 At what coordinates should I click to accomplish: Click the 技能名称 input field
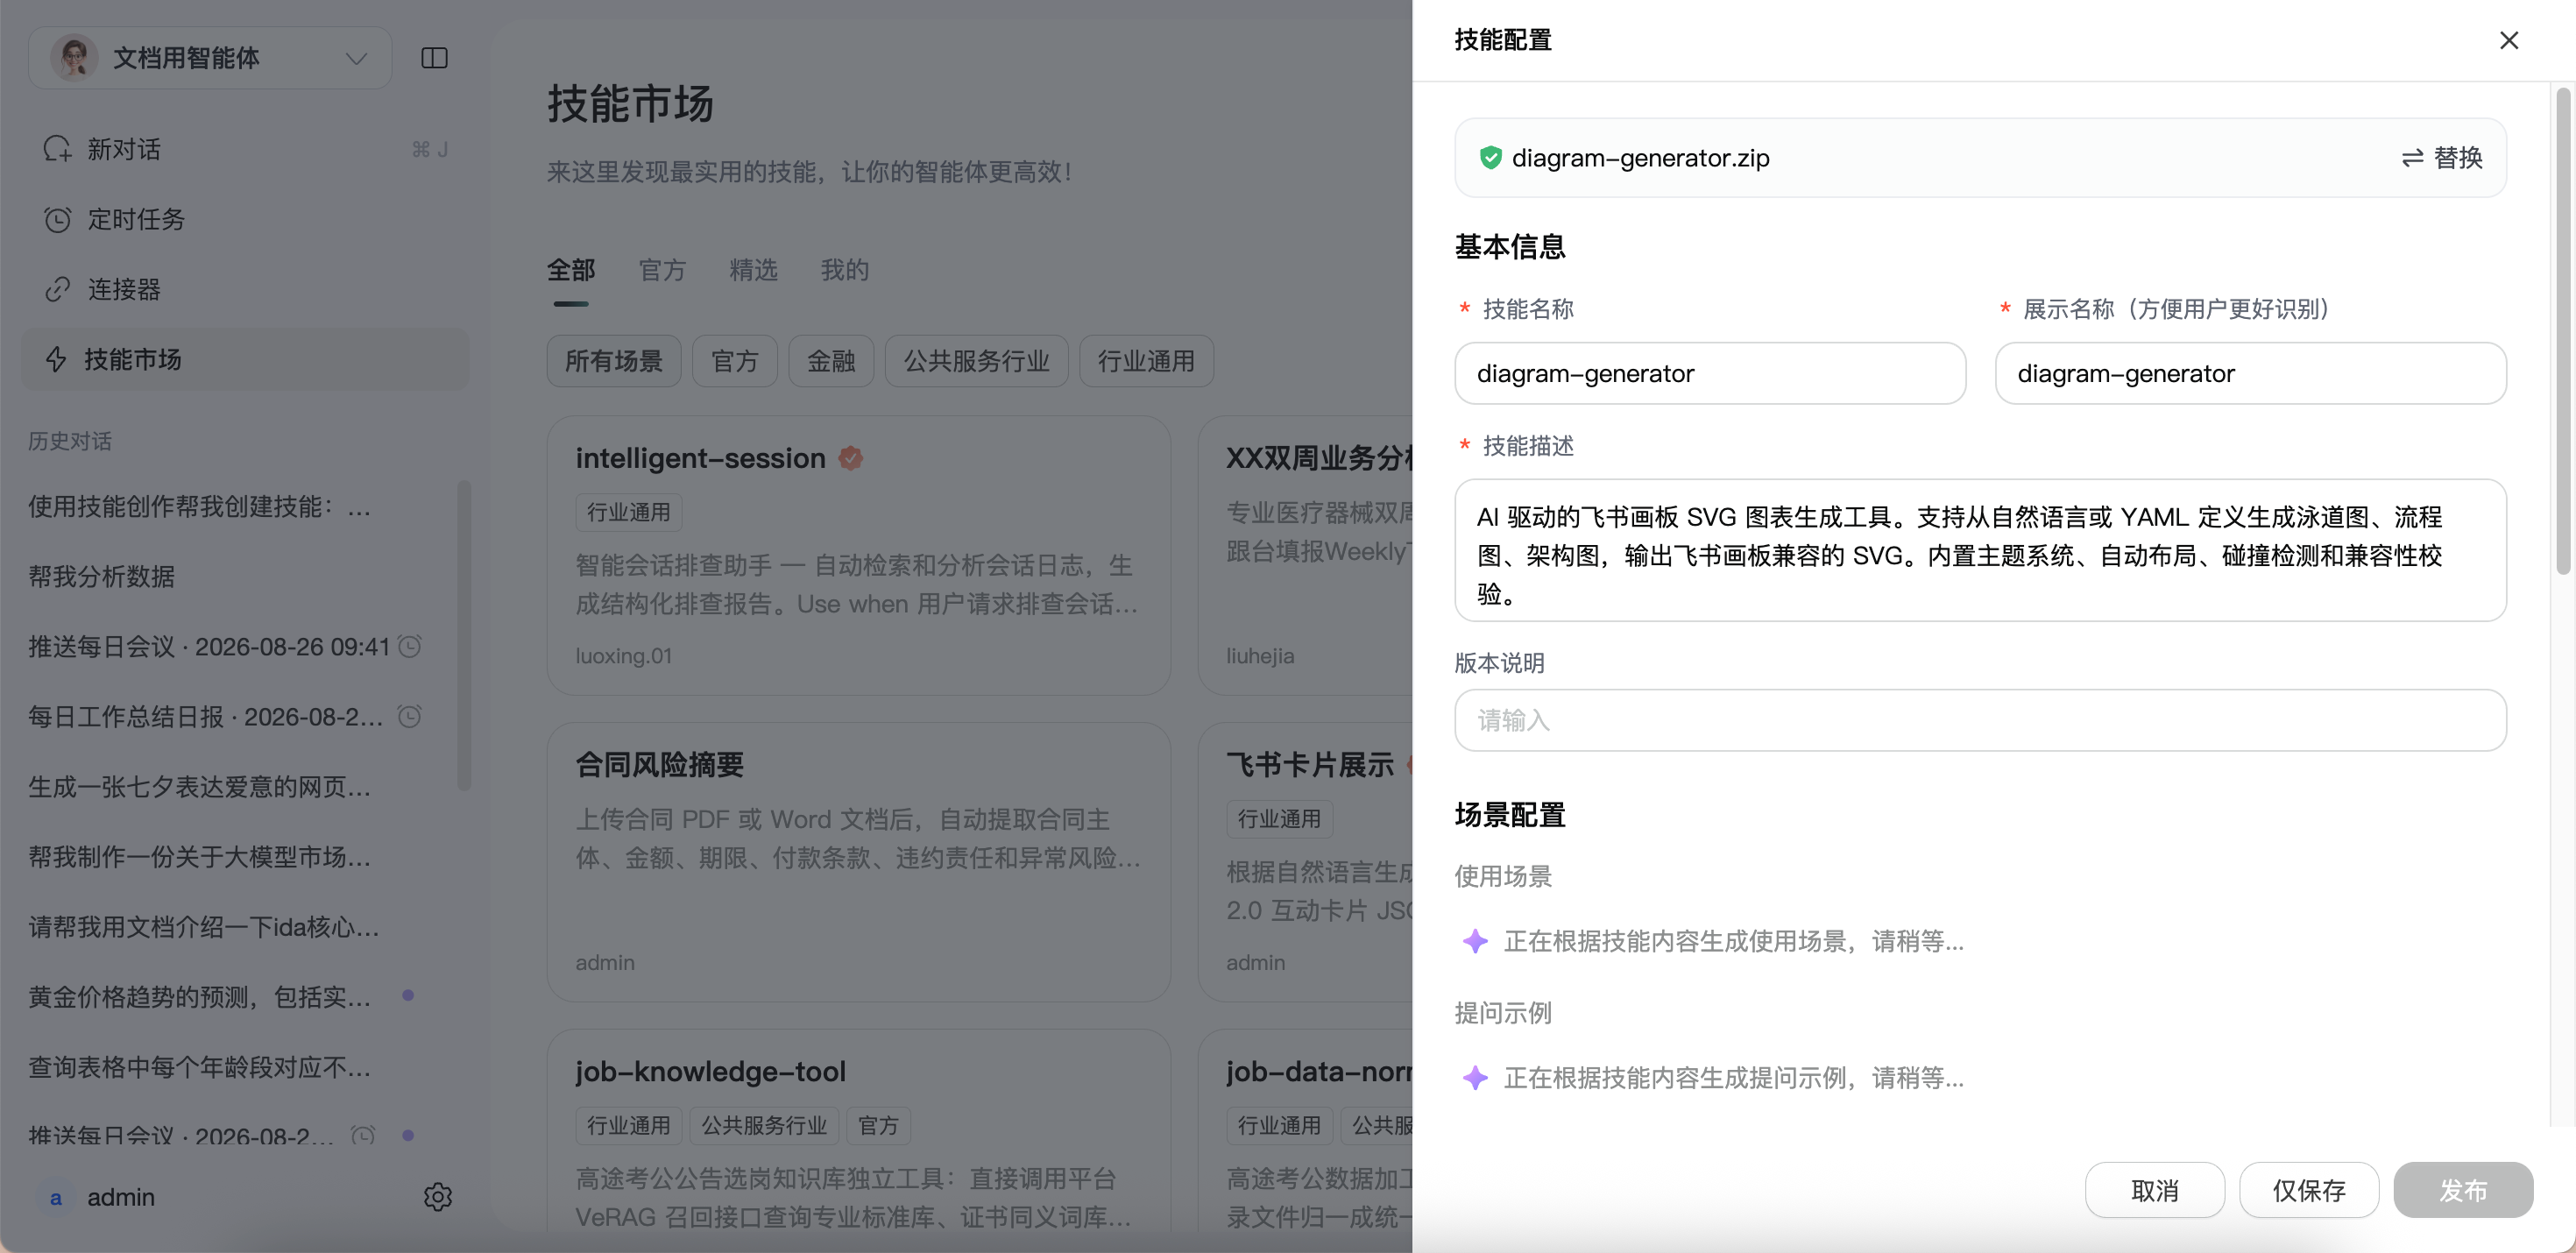tap(1710, 373)
